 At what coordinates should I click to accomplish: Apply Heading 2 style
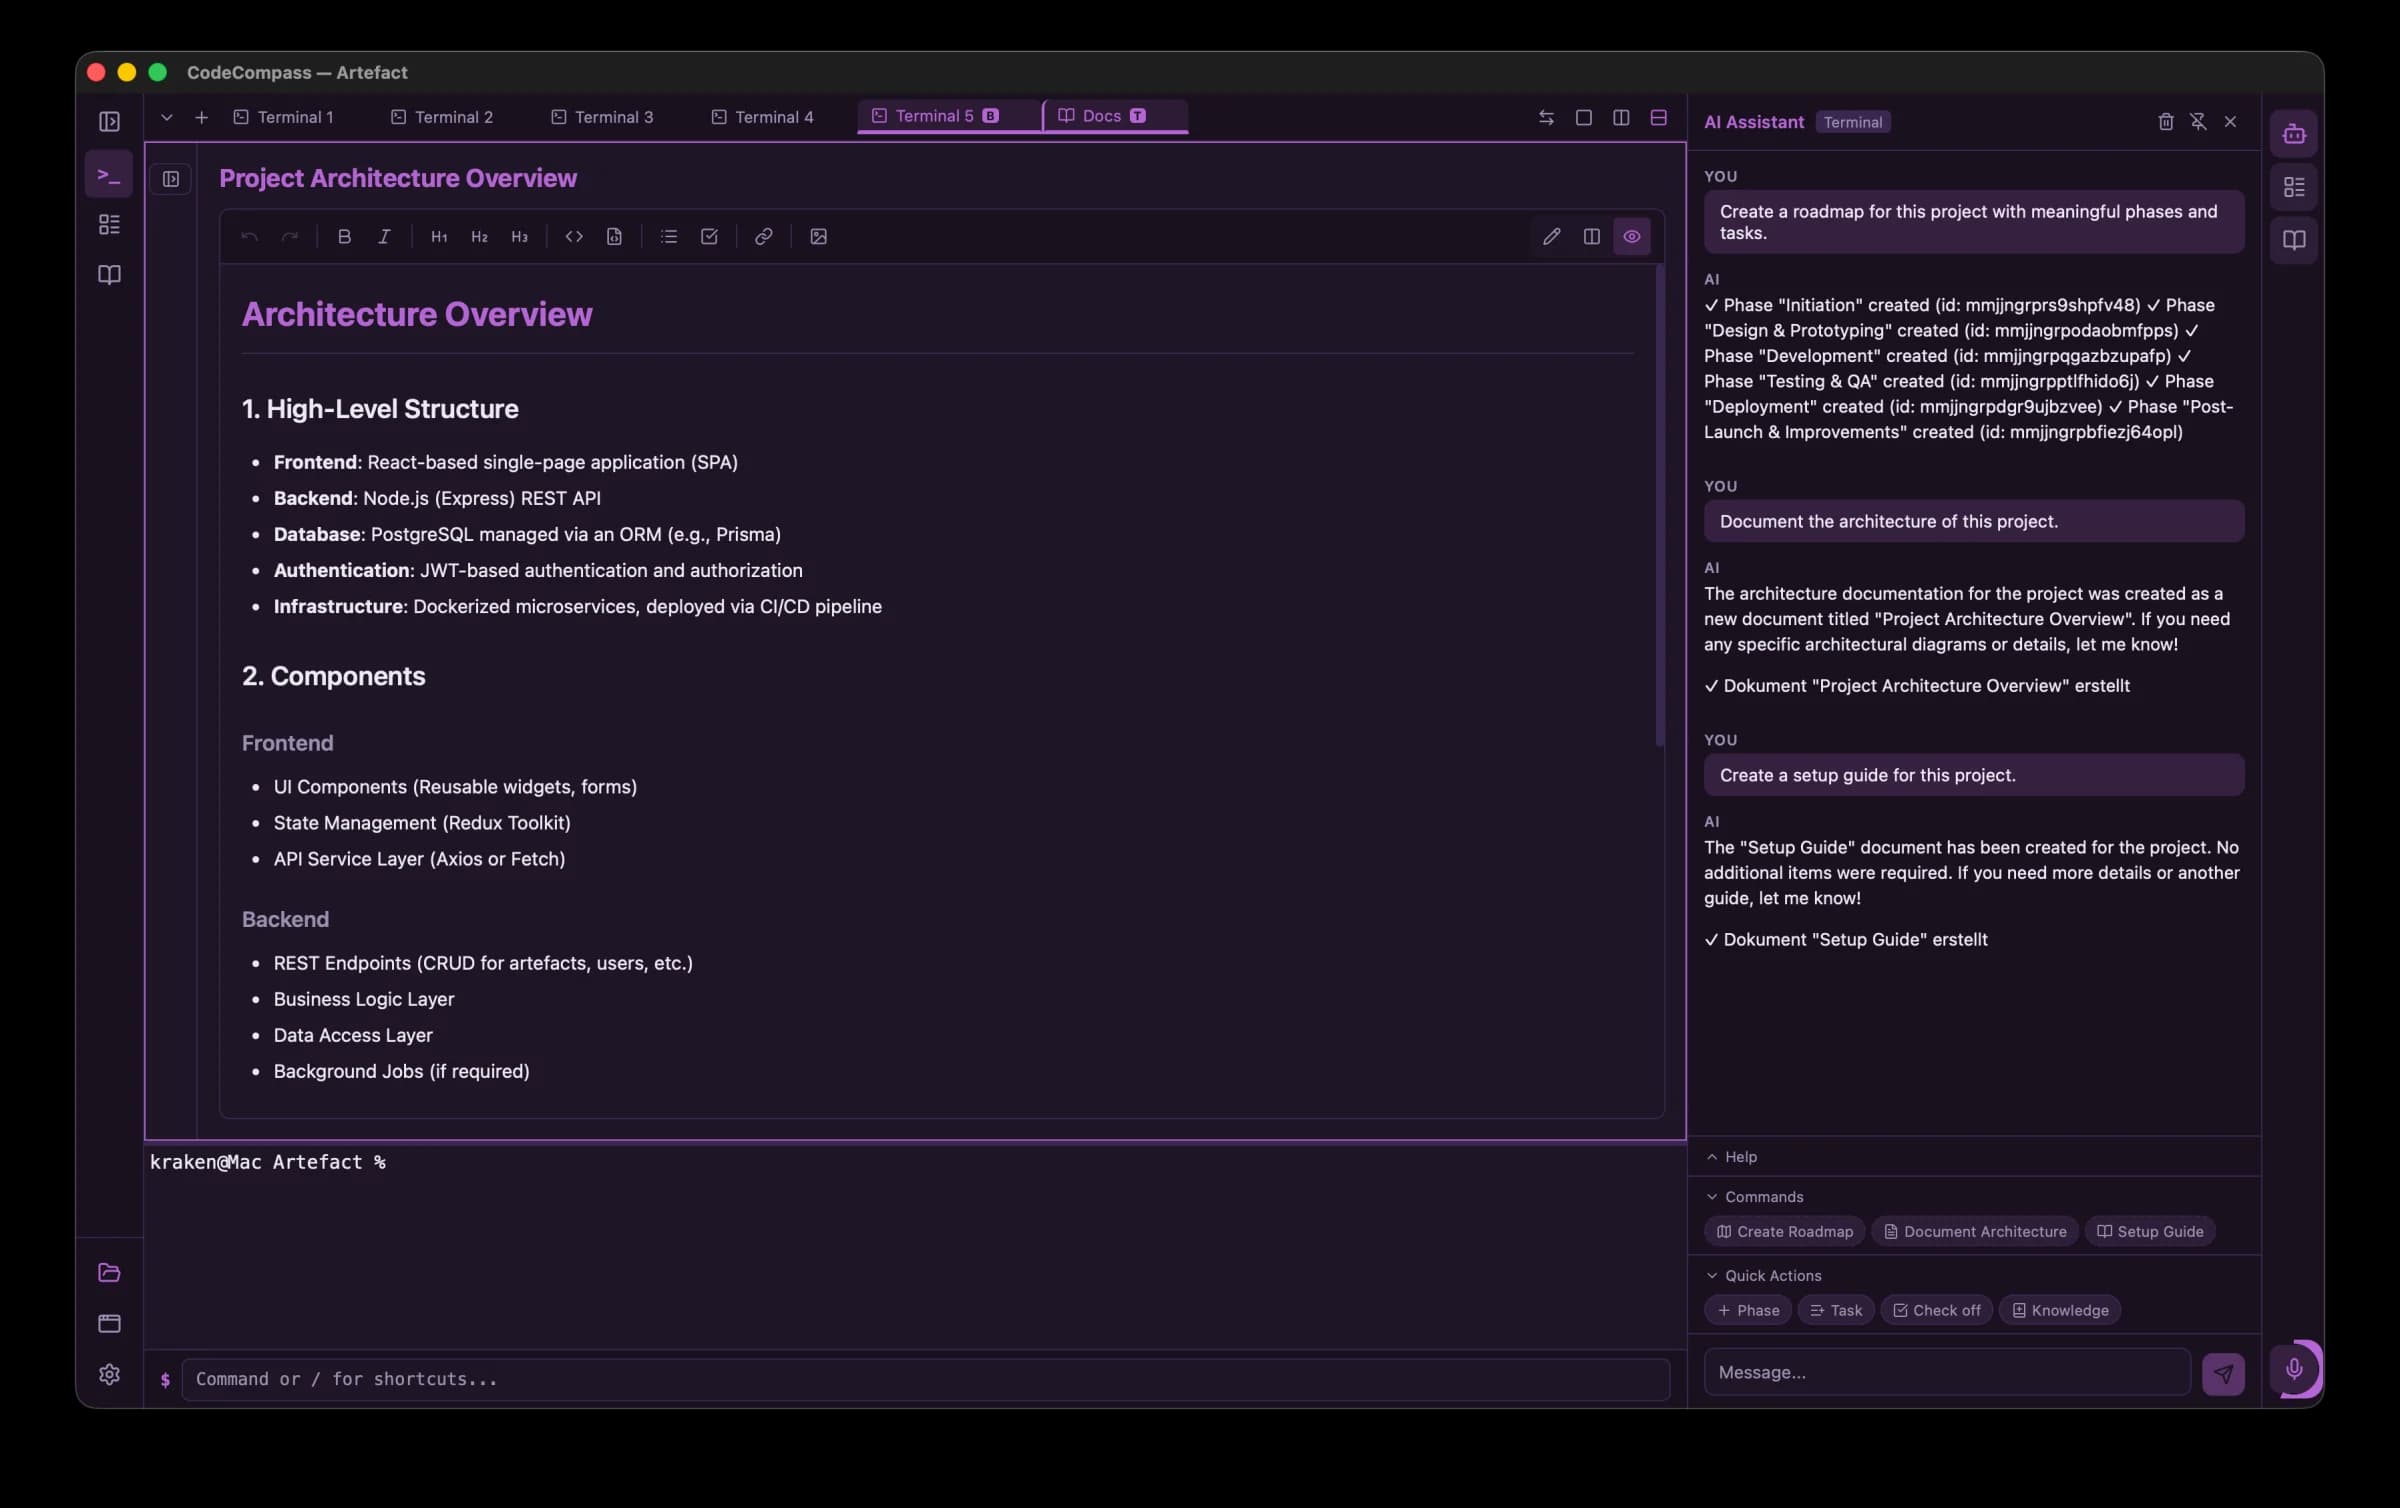point(479,237)
